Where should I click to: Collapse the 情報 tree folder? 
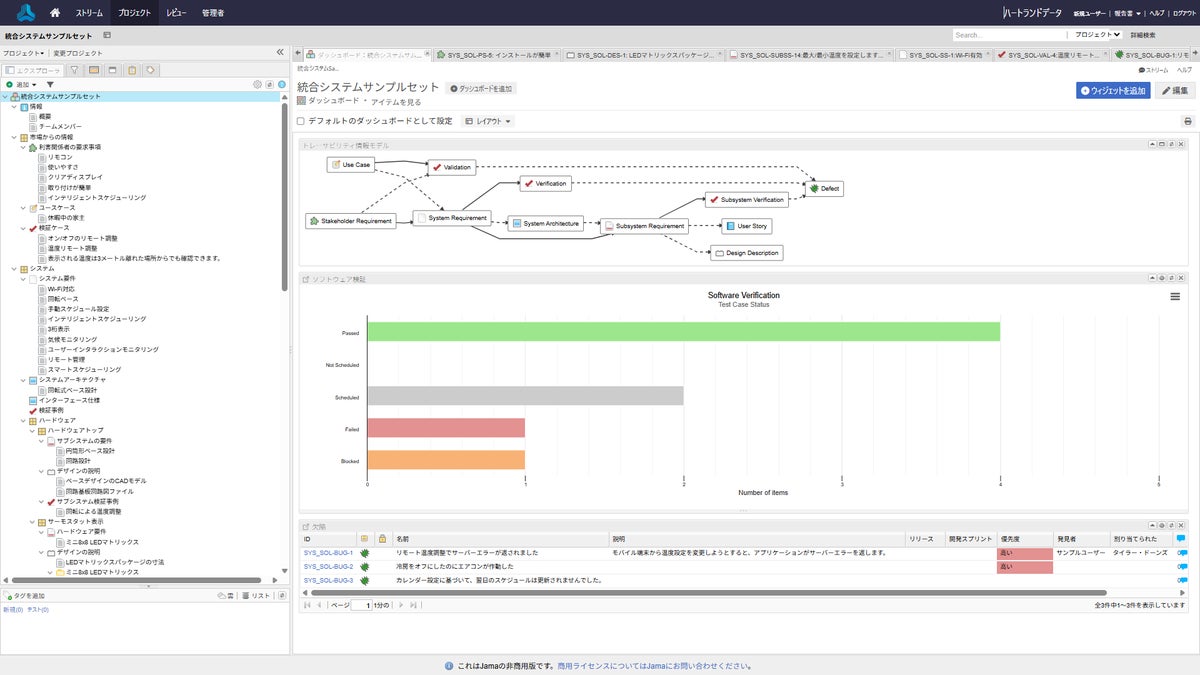(x=15, y=106)
